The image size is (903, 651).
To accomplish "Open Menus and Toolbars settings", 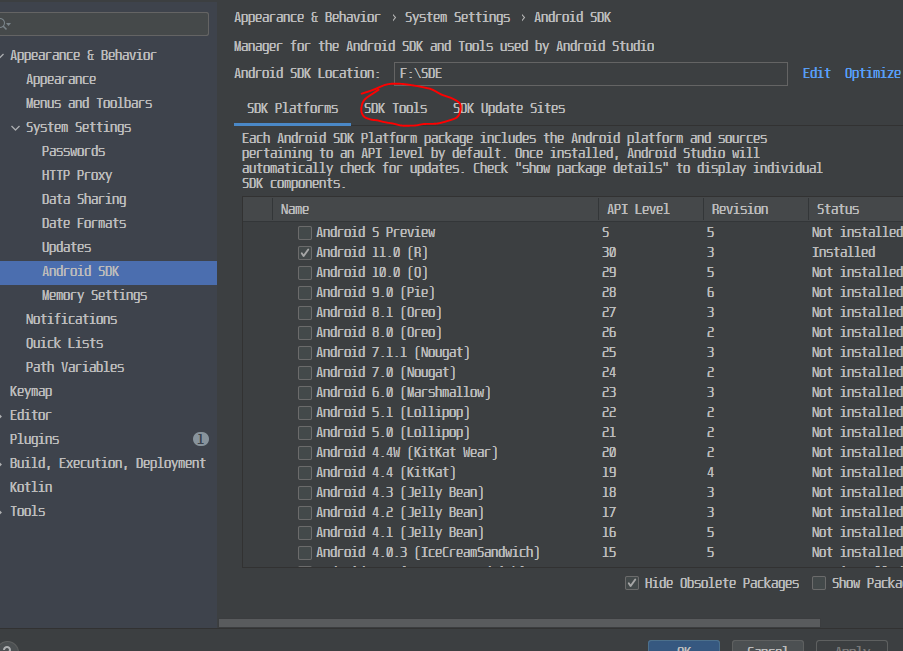I will tap(89, 103).
